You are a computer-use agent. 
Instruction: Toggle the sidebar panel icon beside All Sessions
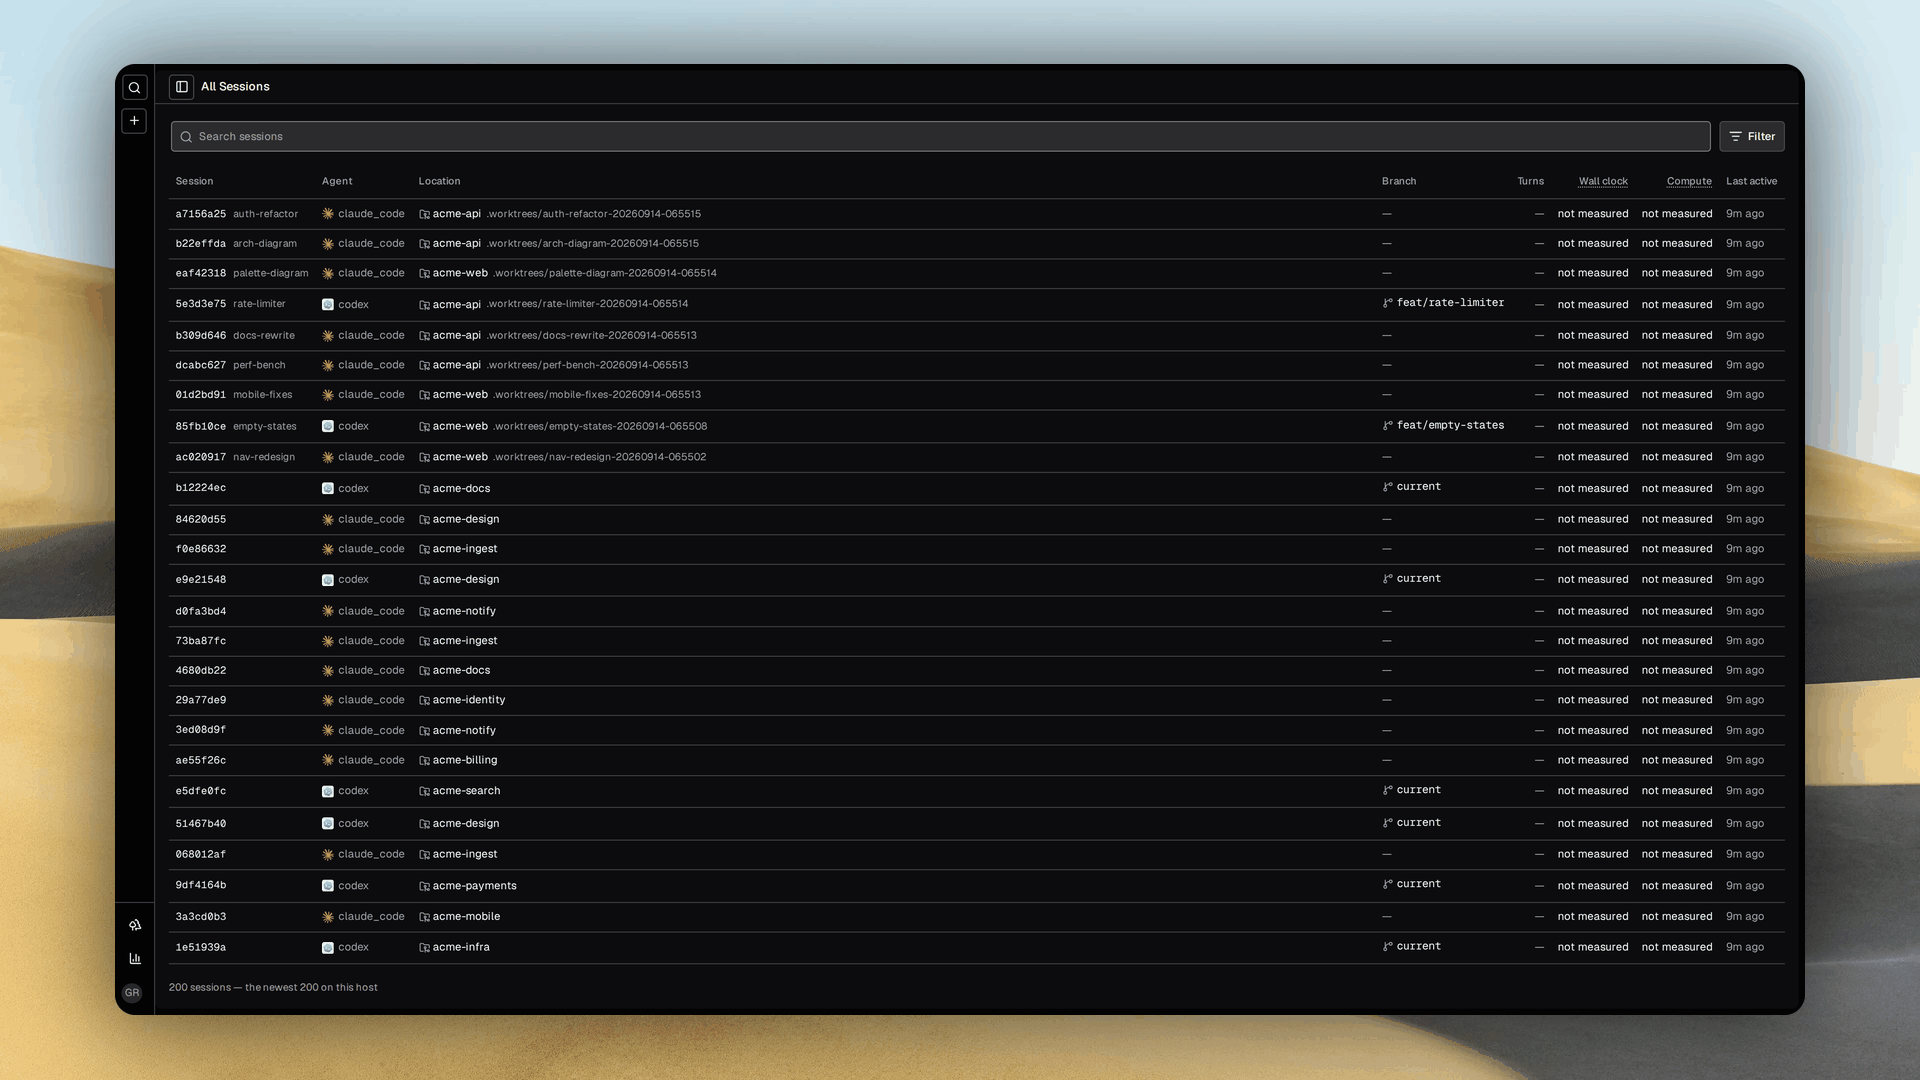182,87
